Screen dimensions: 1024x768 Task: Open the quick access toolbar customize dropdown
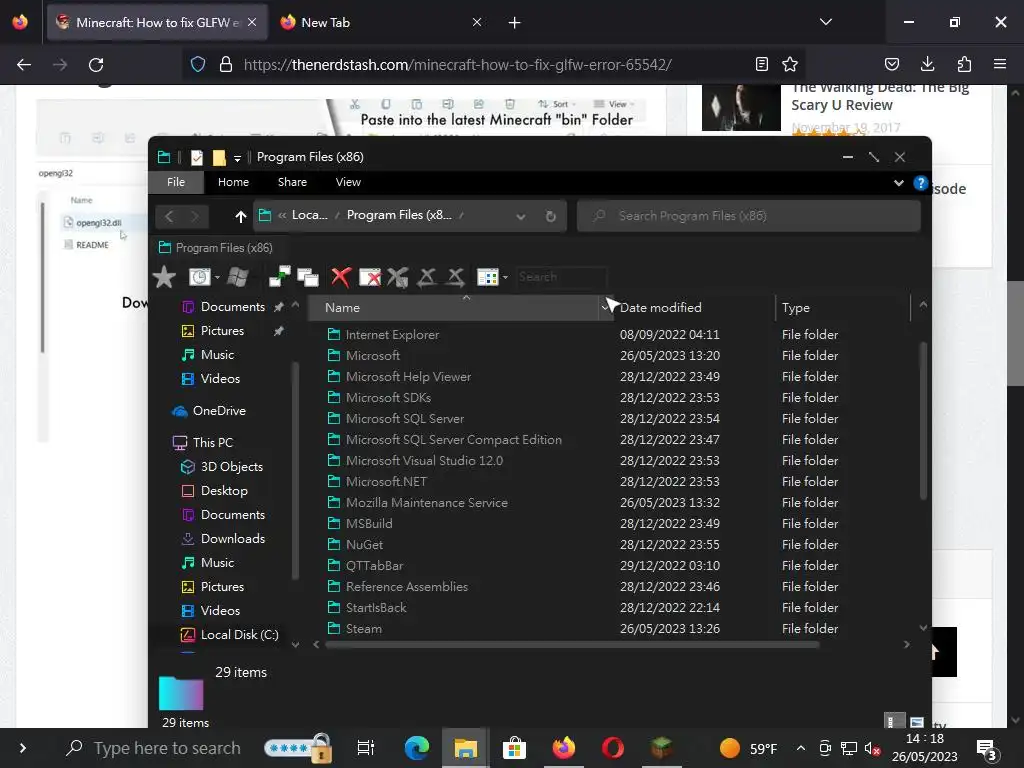tap(237, 158)
